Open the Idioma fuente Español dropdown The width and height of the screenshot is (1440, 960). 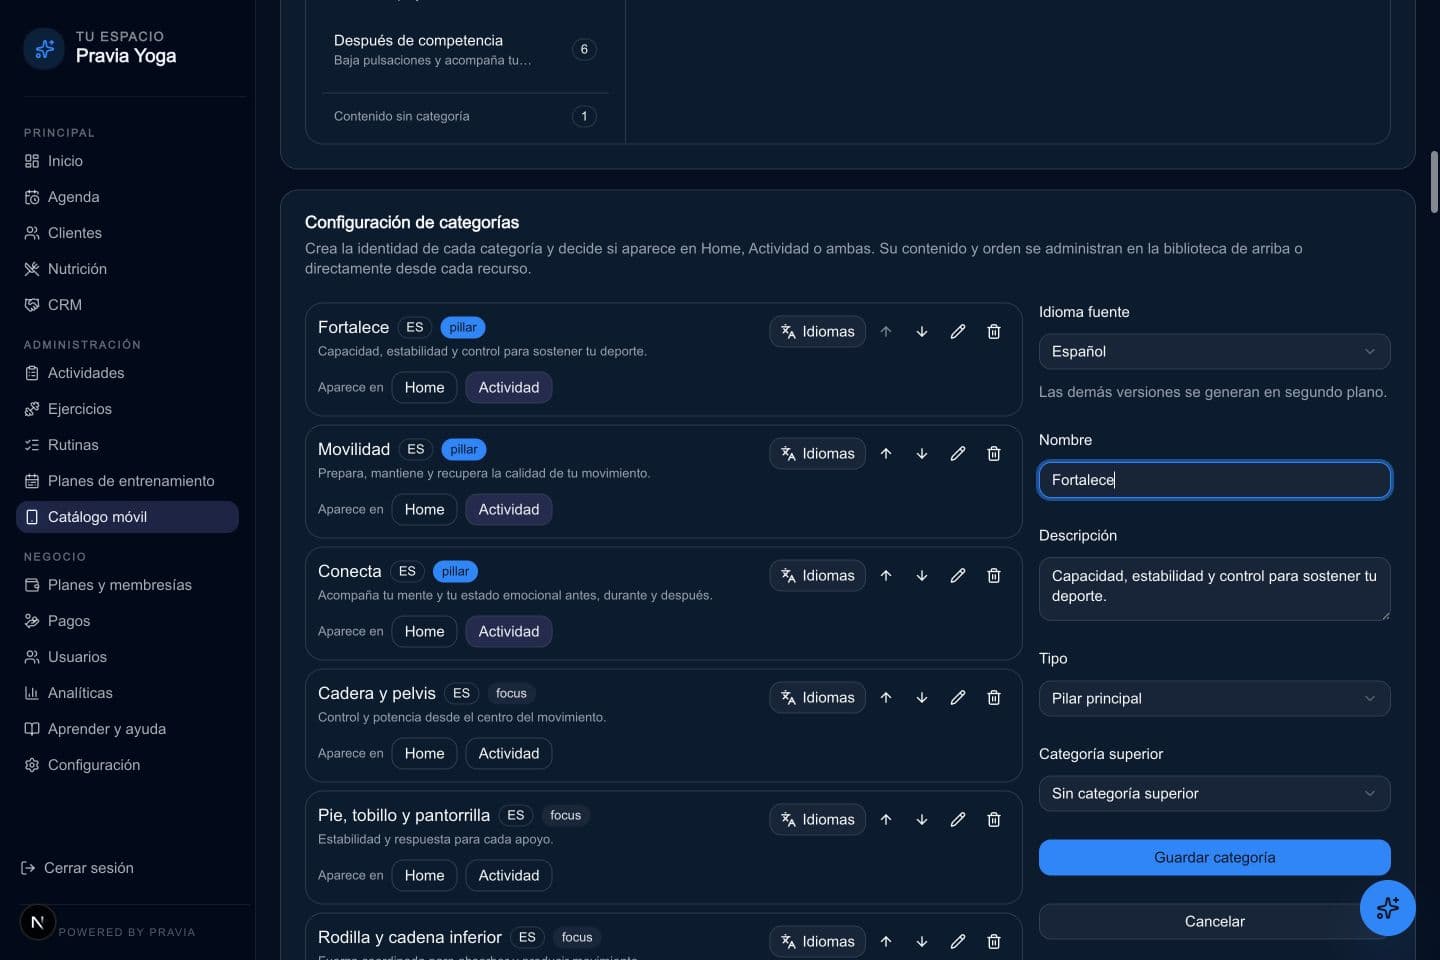pyautogui.click(x=1214, y=351)
